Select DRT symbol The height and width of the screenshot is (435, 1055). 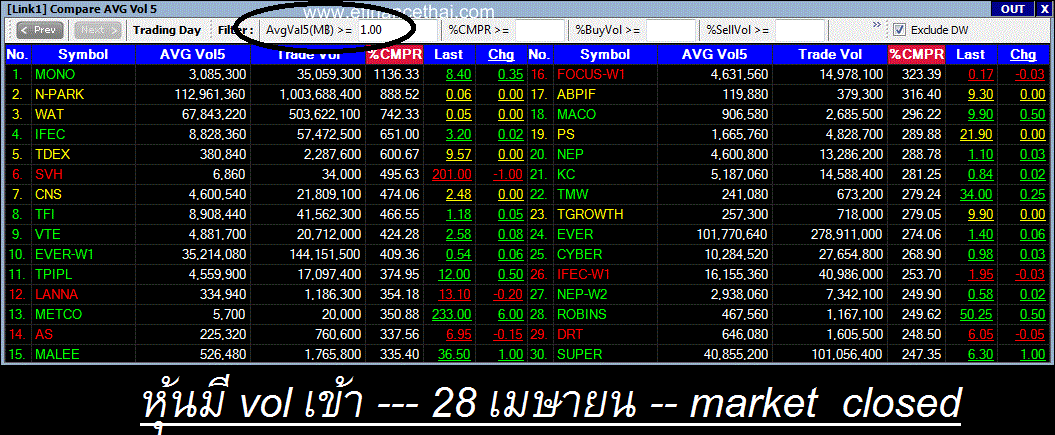[571, 334]
